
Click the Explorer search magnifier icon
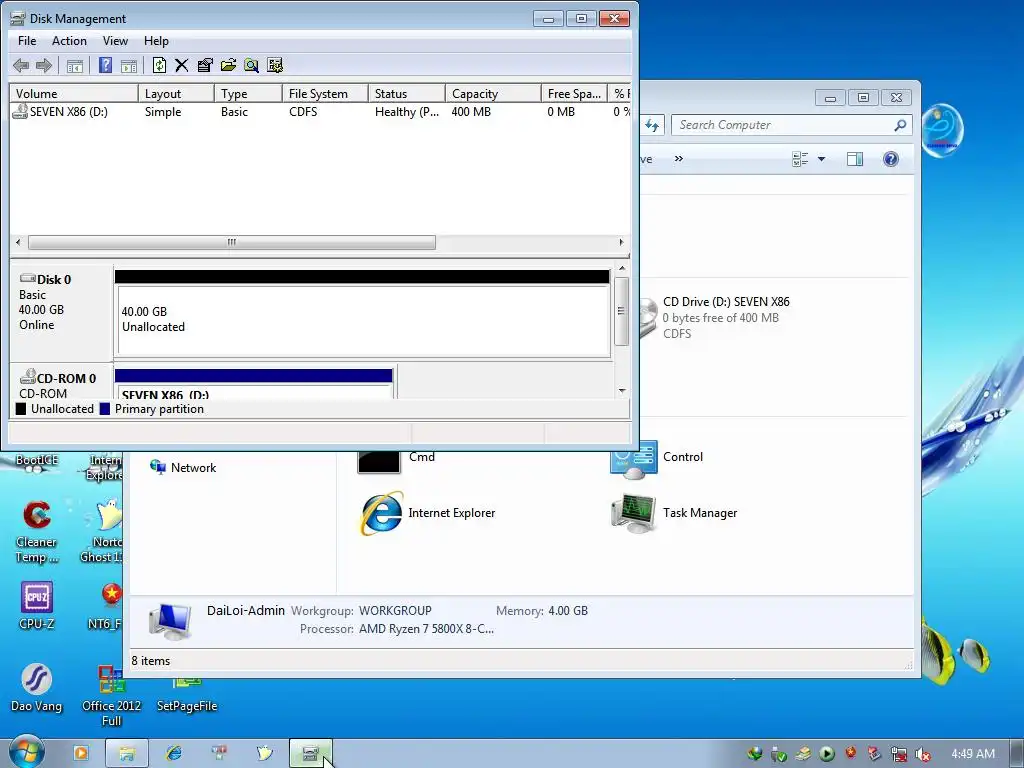pyautogui.click(x=900, y=125)
